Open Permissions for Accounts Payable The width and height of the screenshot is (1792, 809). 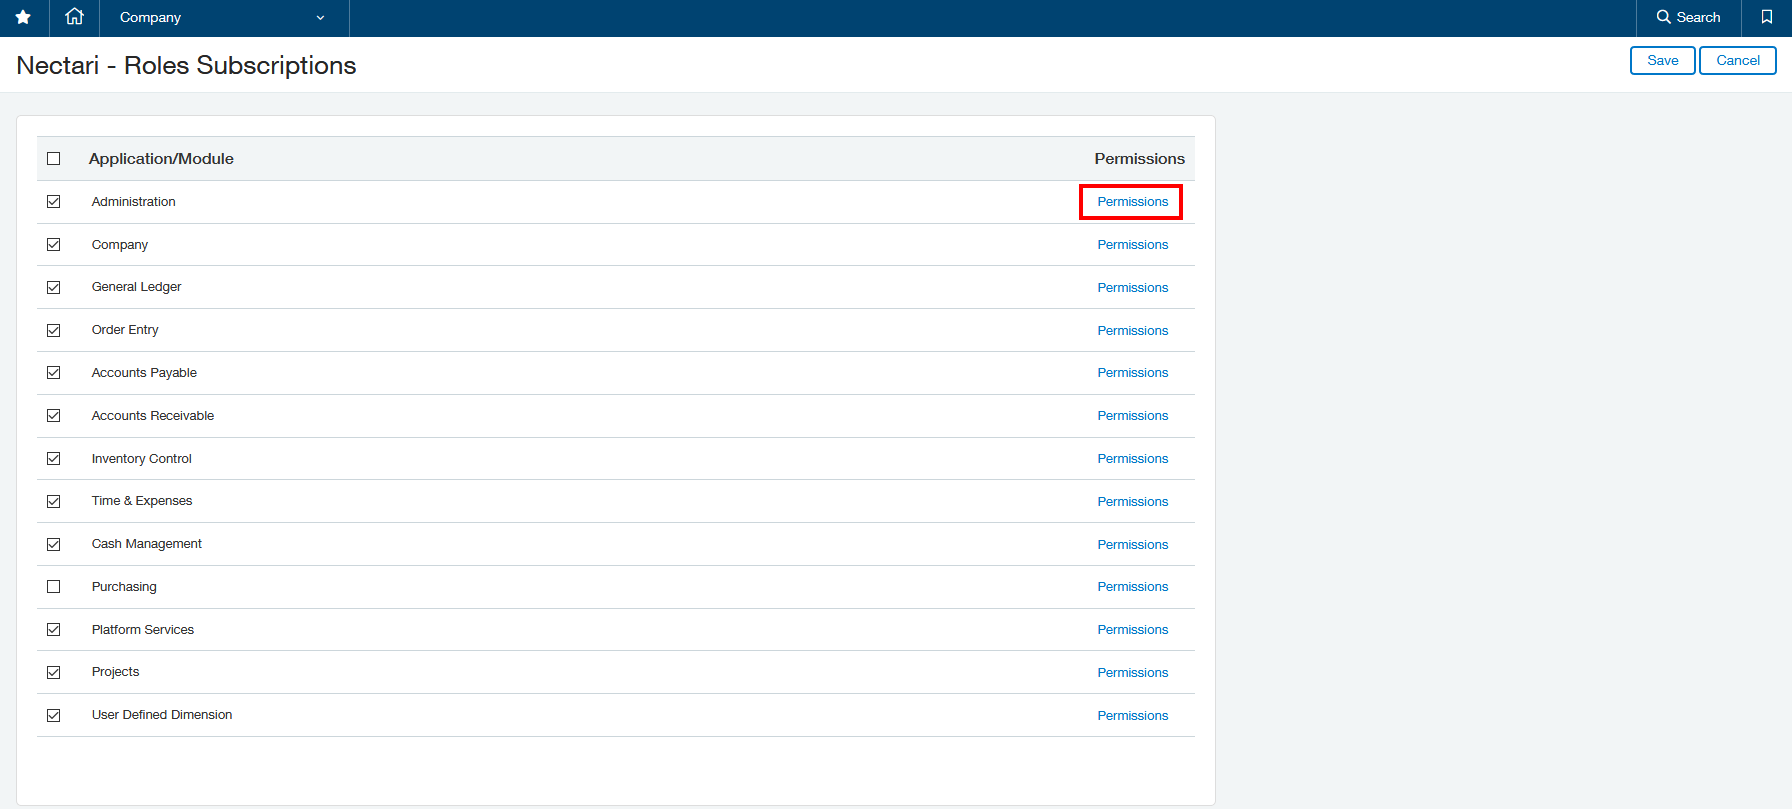point(1132,373)
